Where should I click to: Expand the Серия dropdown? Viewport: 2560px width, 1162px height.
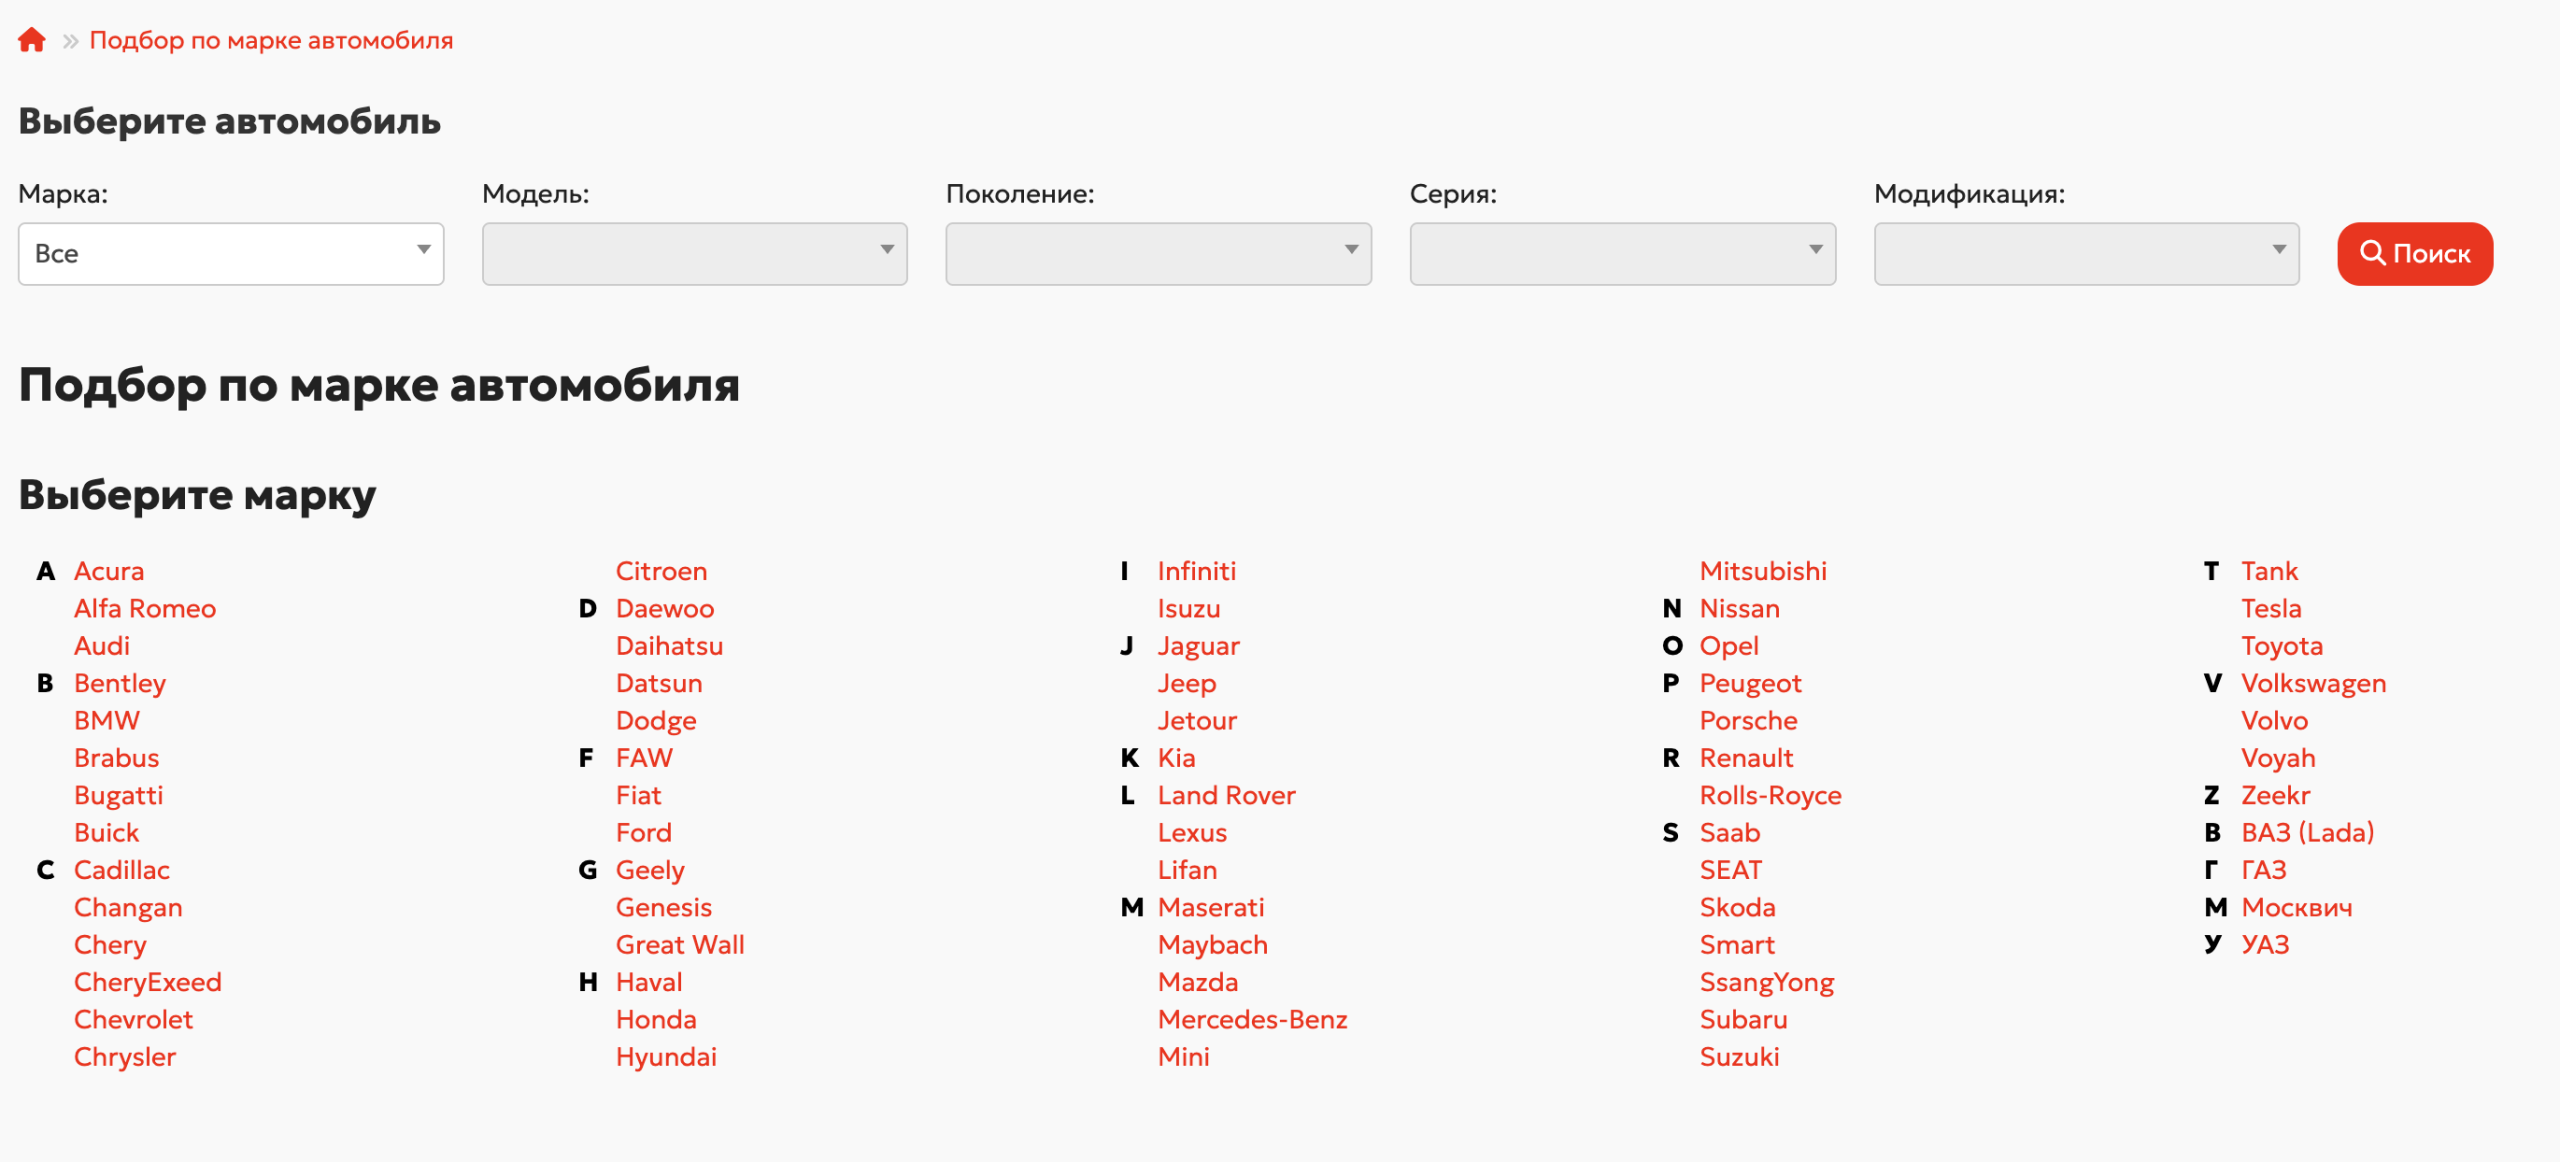[1622, 254]
